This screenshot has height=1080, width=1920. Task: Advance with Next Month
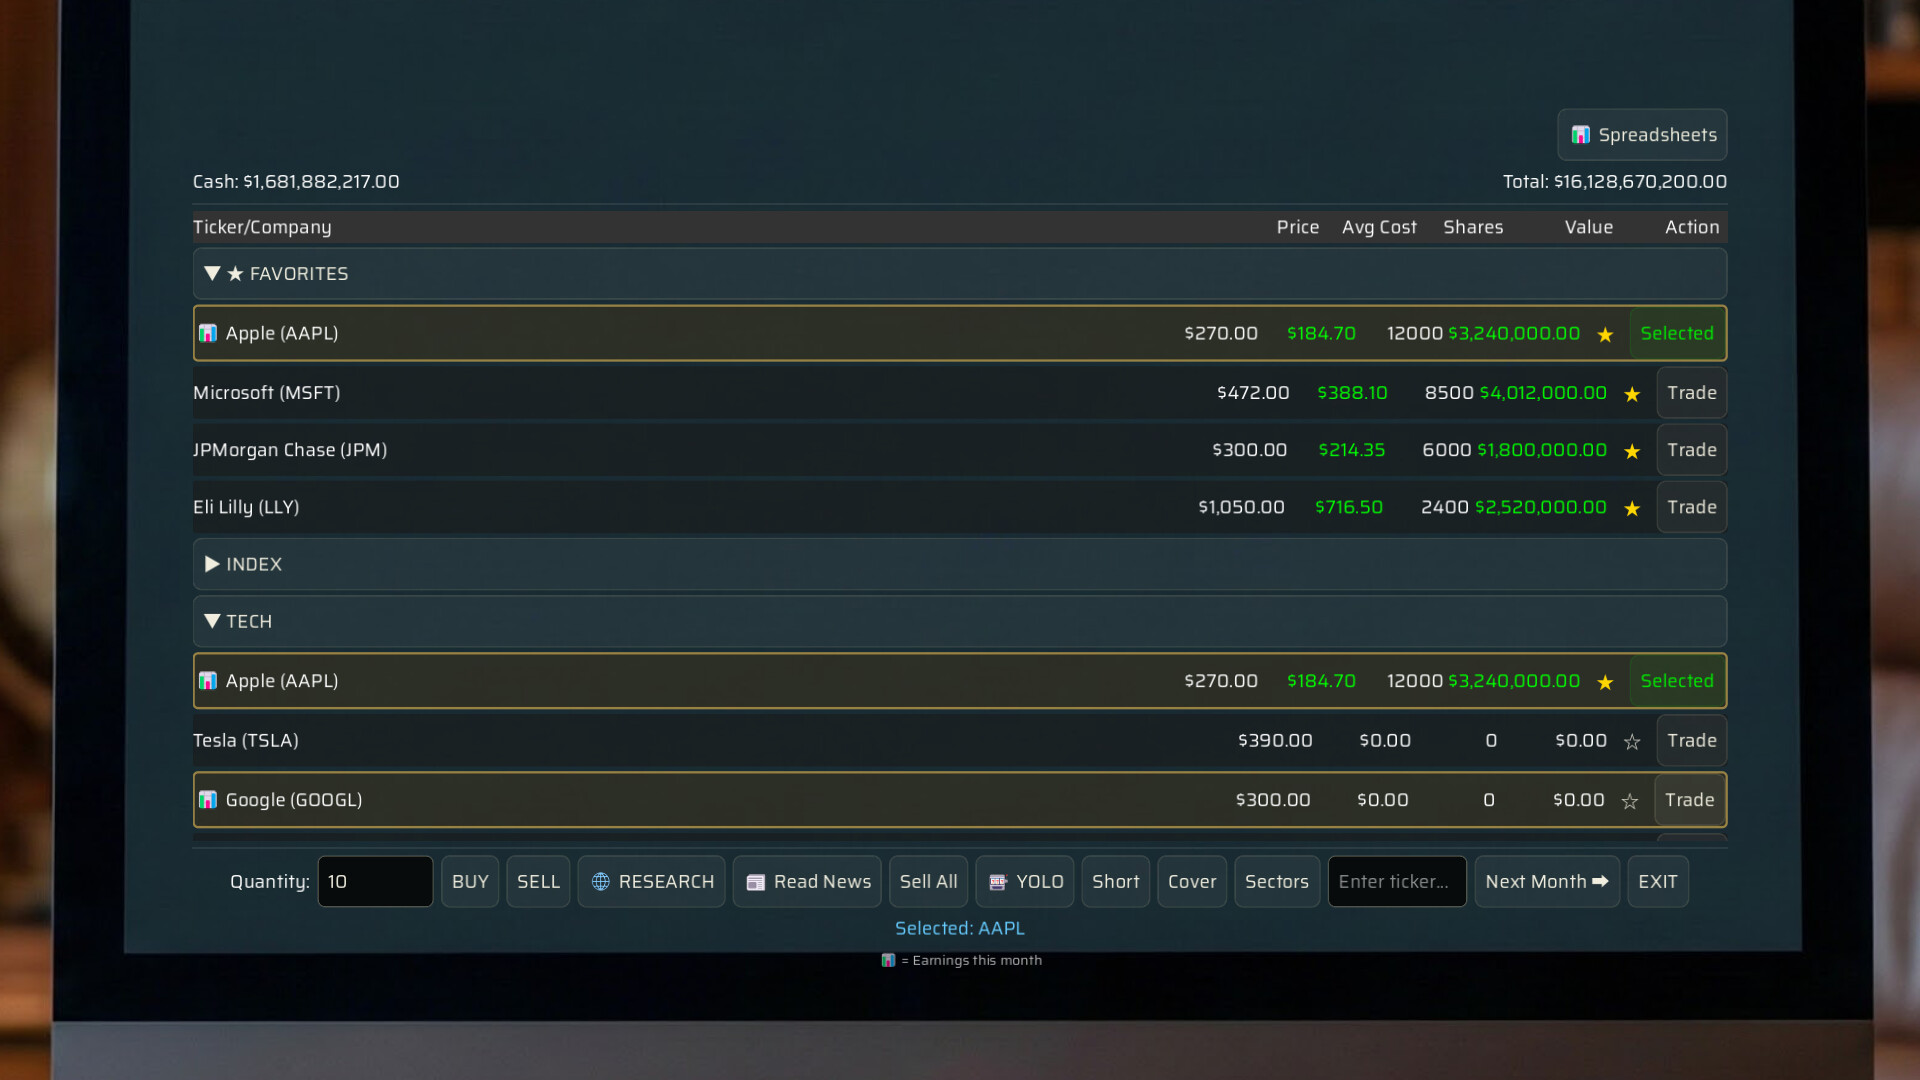coord(1547,881)
